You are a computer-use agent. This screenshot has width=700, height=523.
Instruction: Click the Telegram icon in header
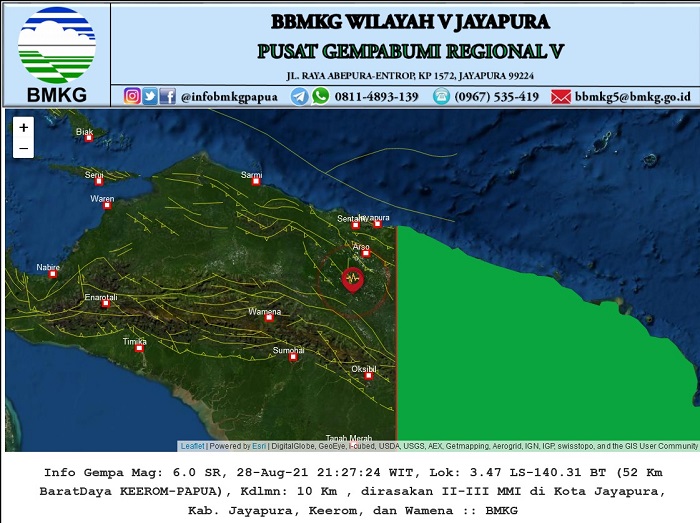click(300, 96)
